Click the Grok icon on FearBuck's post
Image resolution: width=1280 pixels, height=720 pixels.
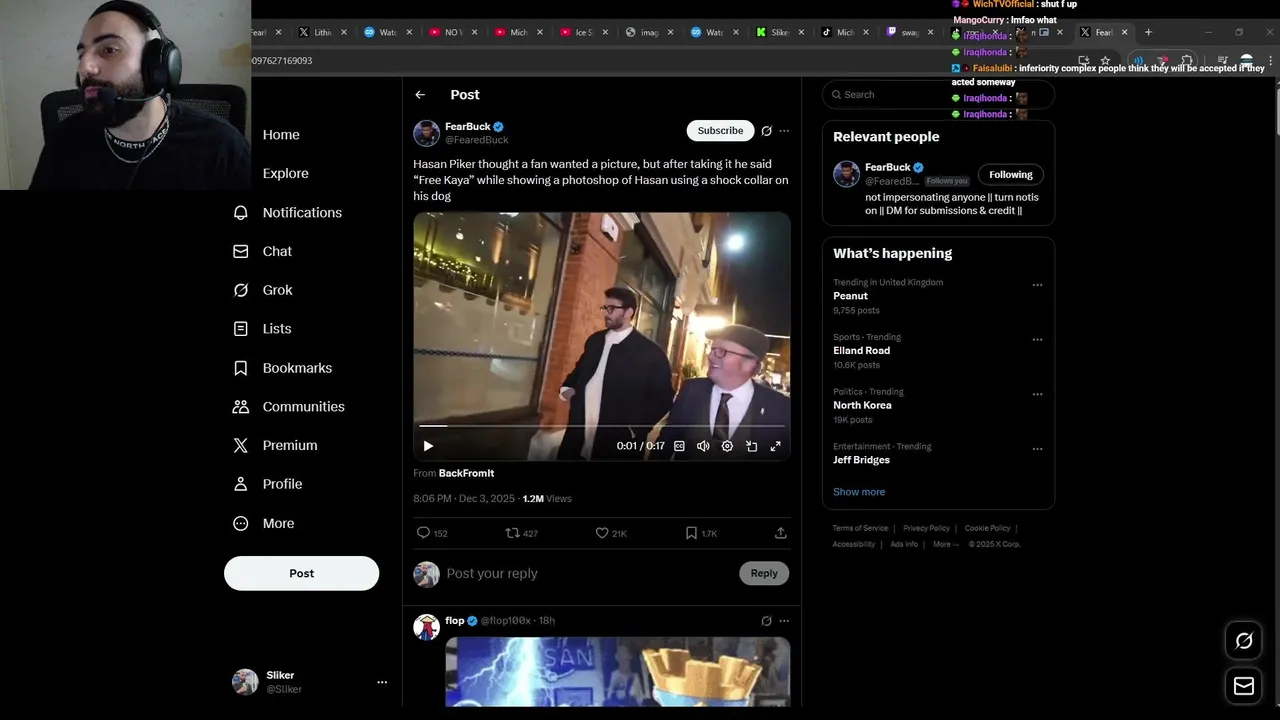[x=766, y=131]
